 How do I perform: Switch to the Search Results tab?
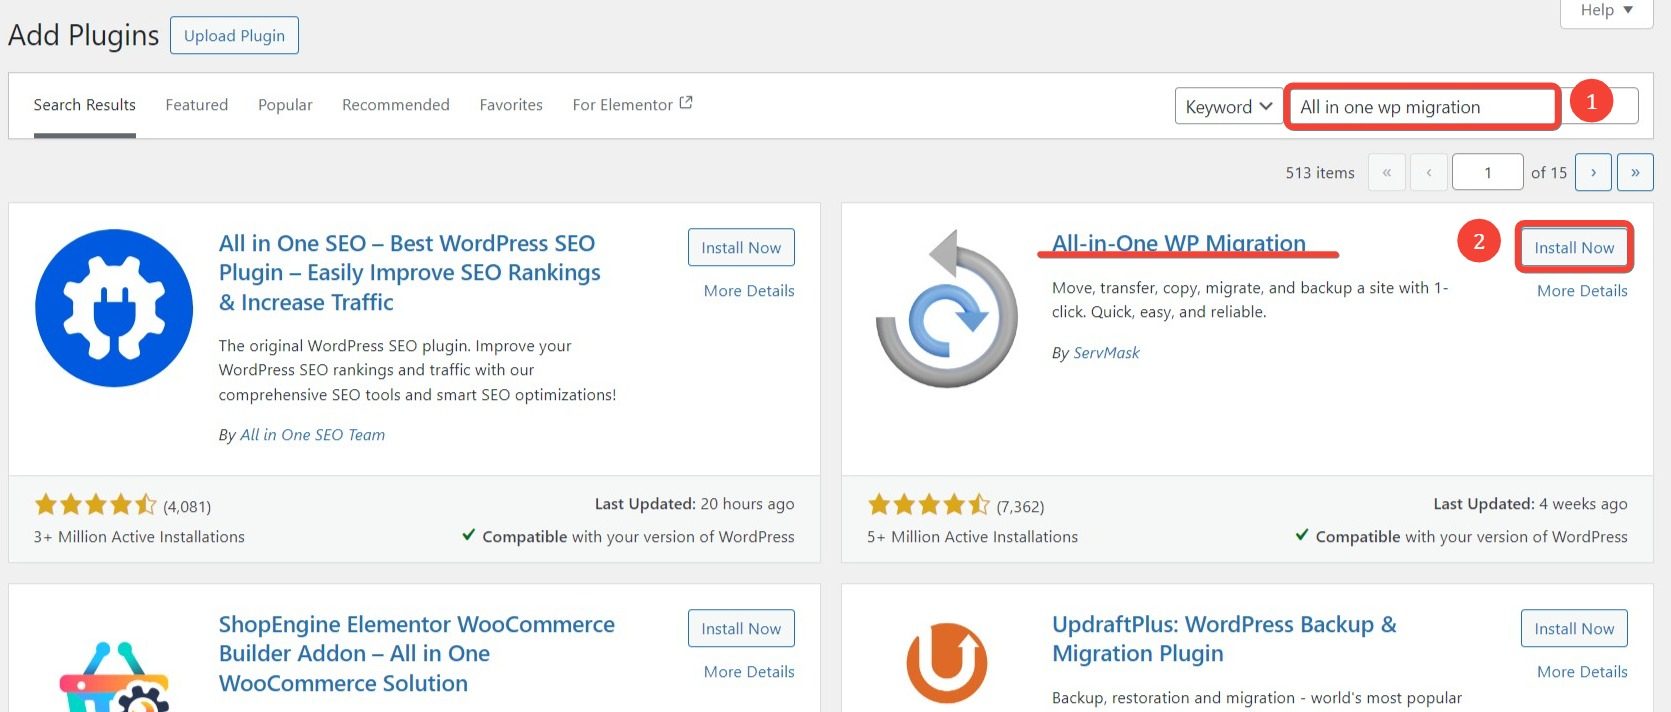[84, 105]
